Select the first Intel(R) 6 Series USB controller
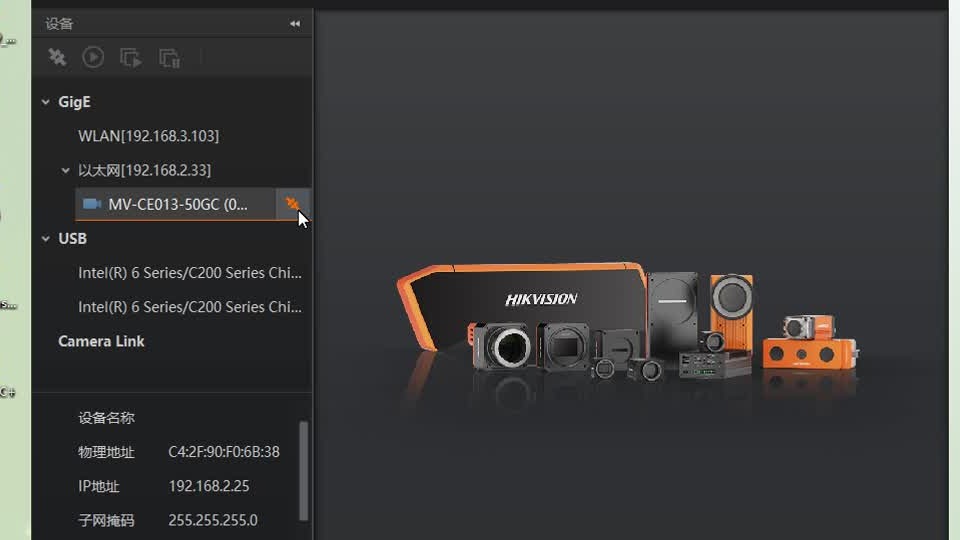The image size is (960, 540). 189,273
